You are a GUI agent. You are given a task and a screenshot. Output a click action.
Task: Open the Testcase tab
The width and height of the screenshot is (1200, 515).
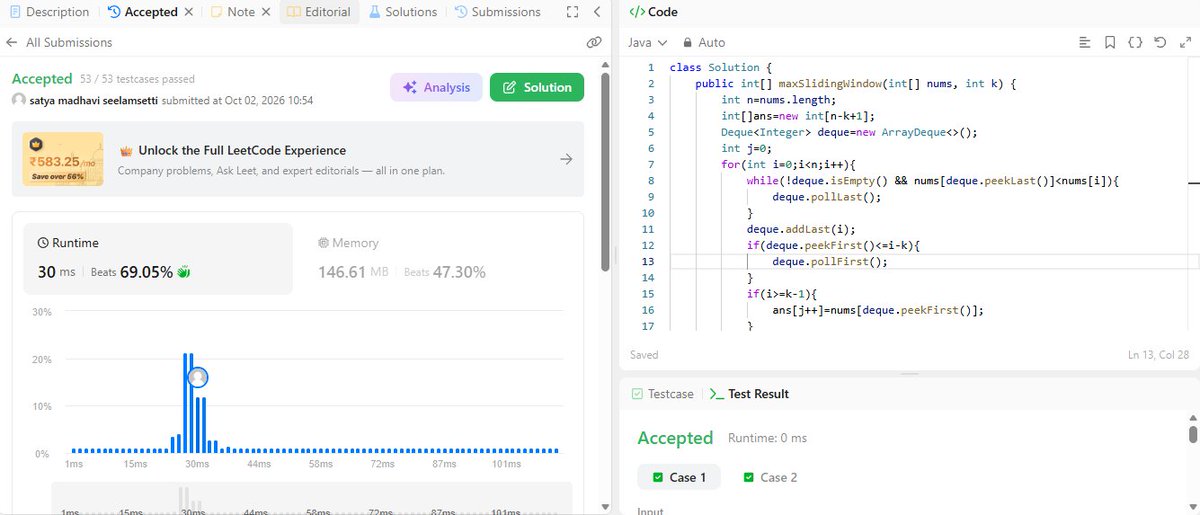coord(662,394)
